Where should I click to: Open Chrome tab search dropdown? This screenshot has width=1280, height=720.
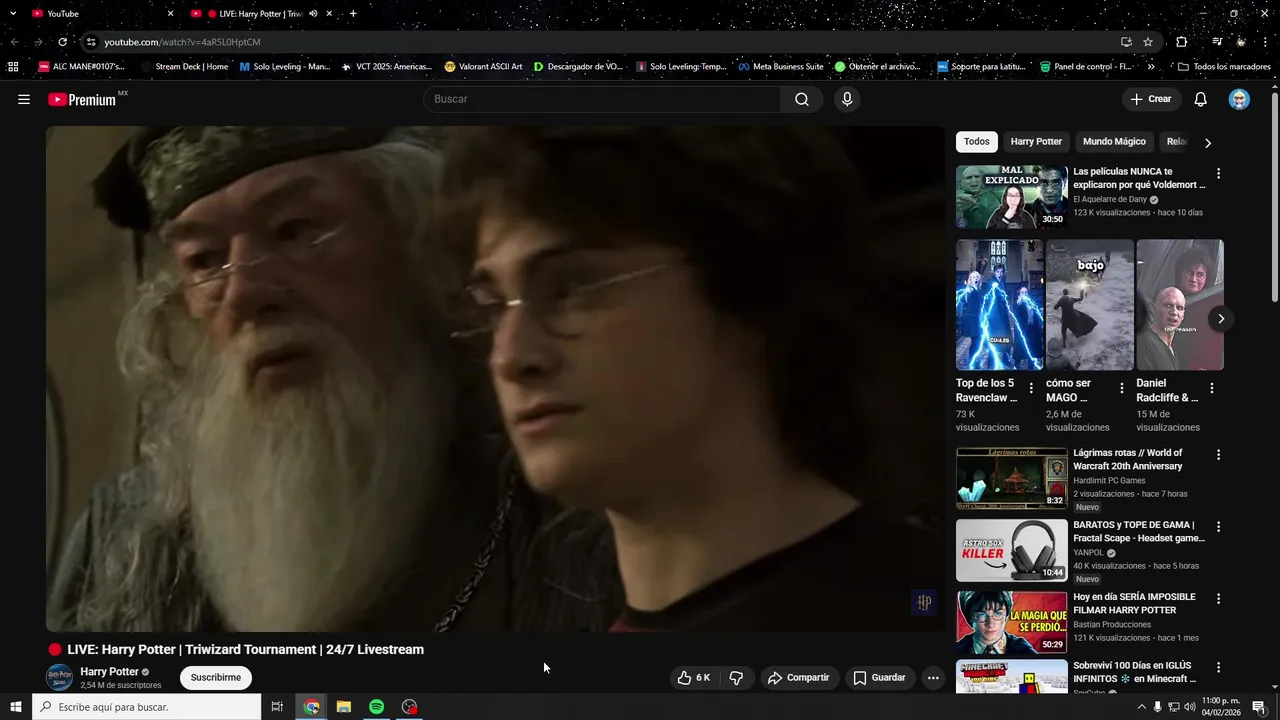click(13, 14)
